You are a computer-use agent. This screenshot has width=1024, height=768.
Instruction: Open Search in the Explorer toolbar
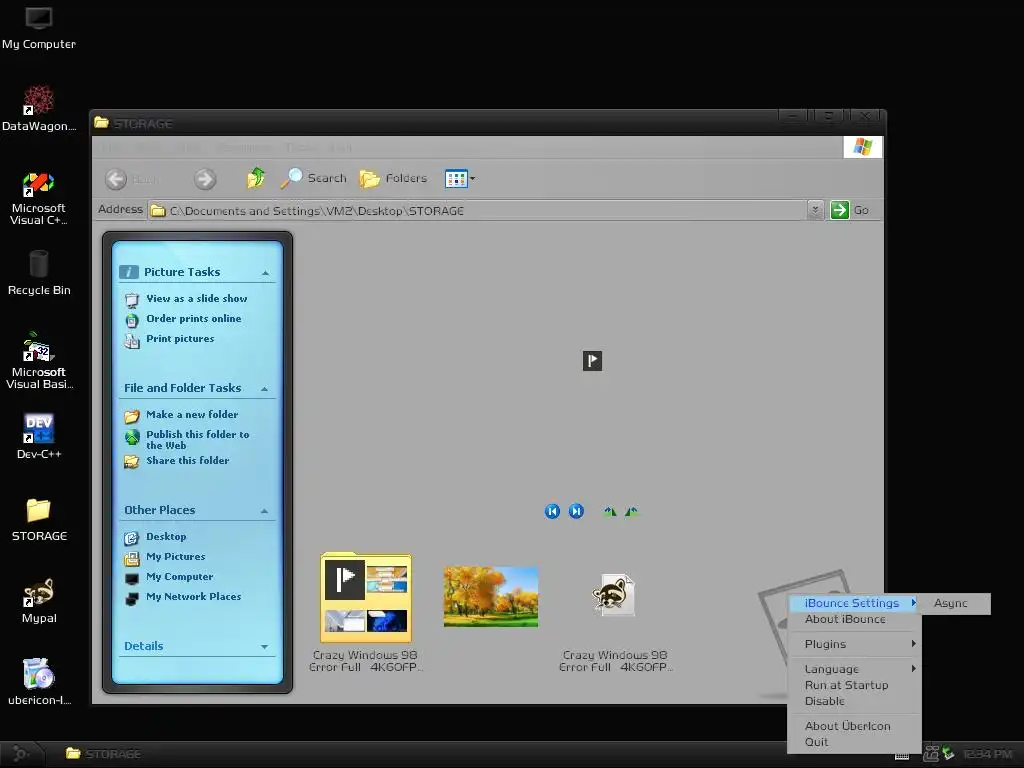point(314,178)
